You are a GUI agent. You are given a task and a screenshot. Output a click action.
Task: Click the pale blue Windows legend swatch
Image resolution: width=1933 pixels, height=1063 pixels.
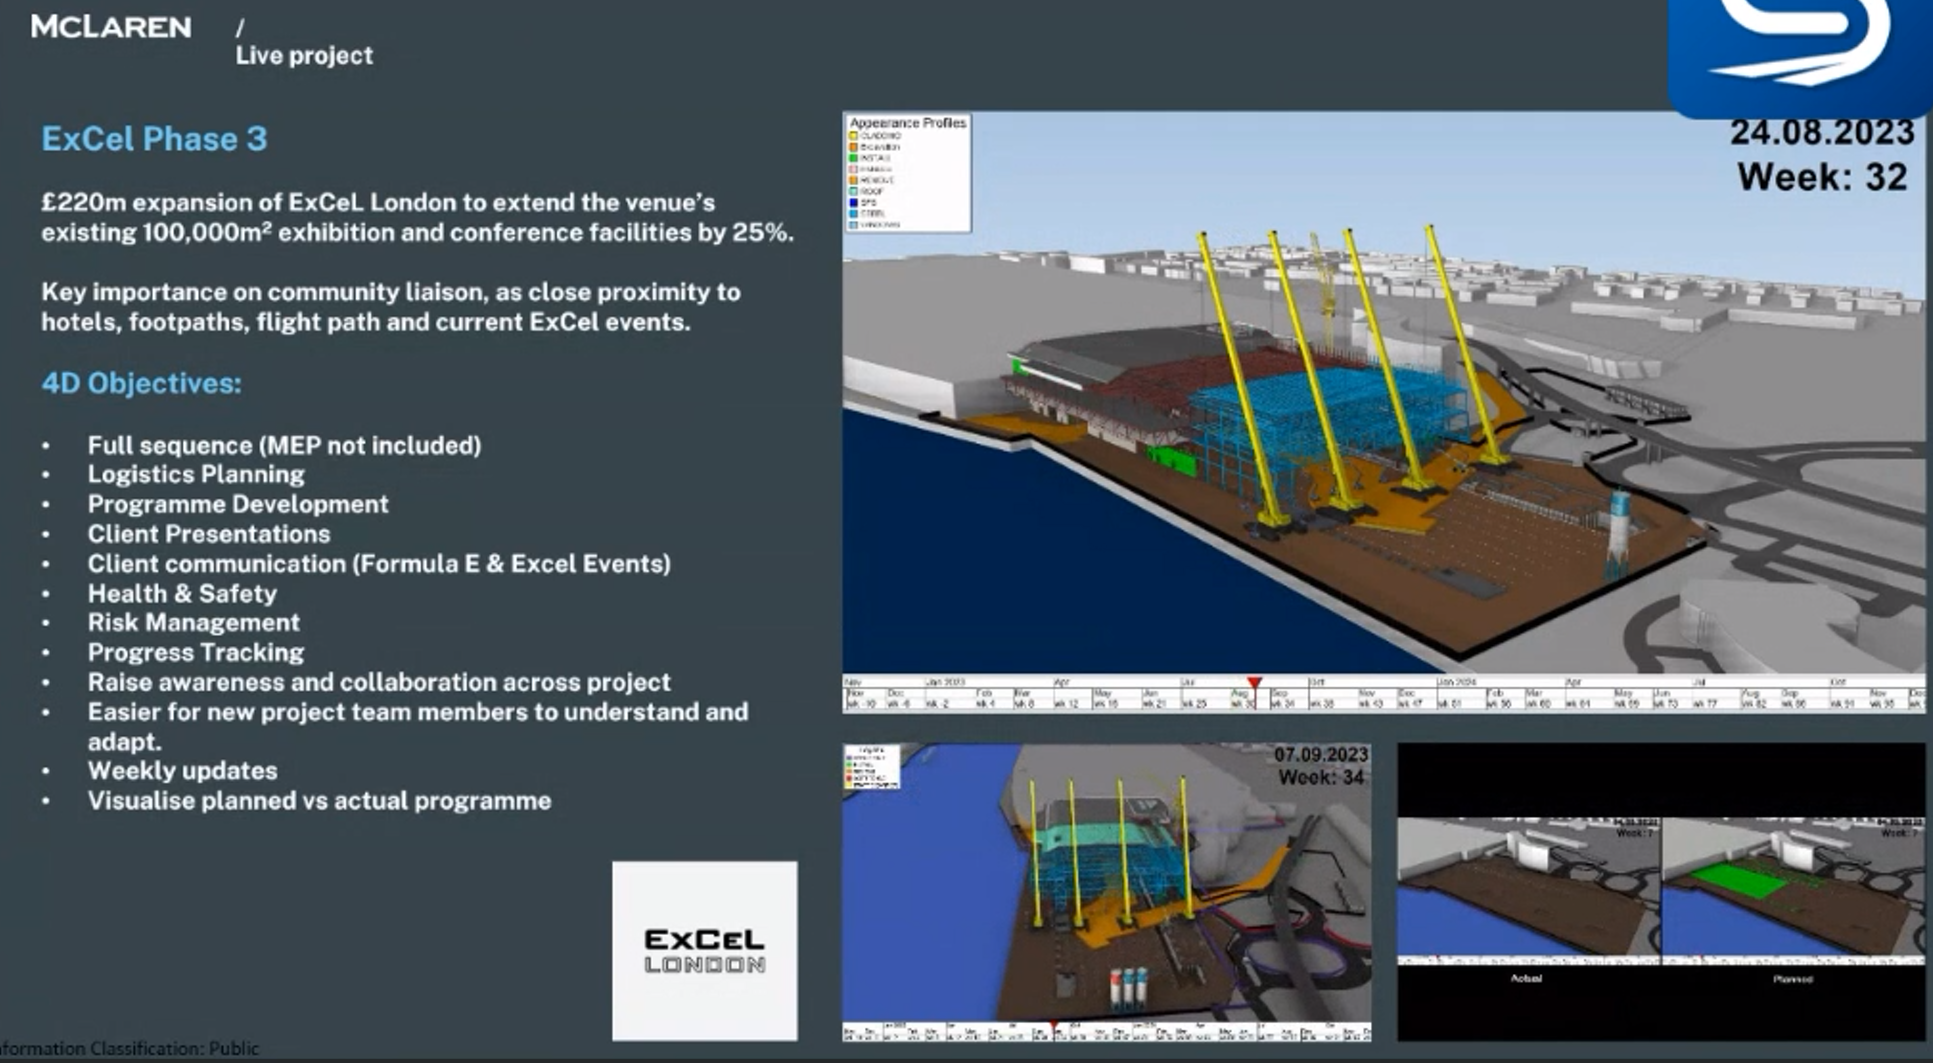click(x=853, y=225)
